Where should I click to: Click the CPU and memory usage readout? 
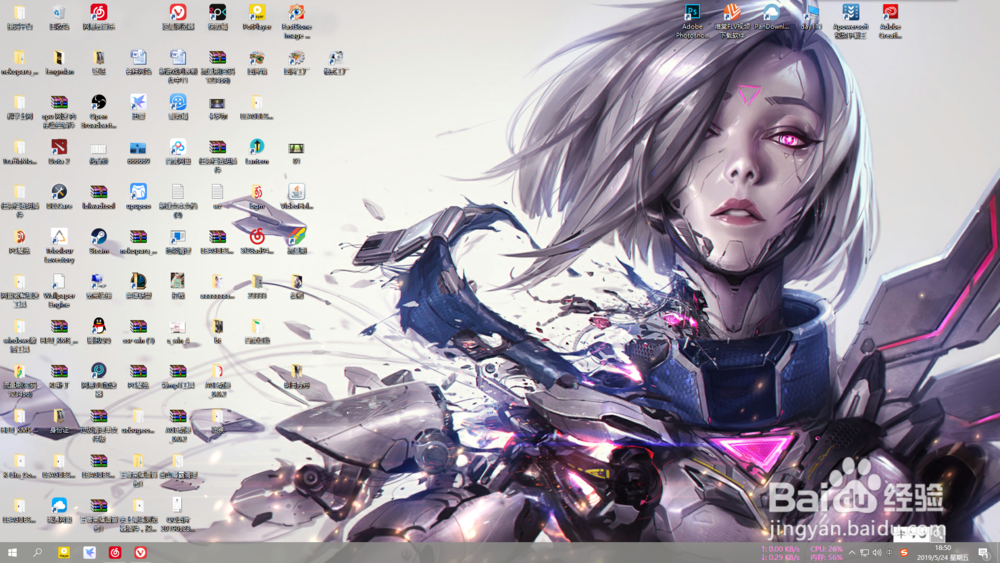tap(827, 553)
